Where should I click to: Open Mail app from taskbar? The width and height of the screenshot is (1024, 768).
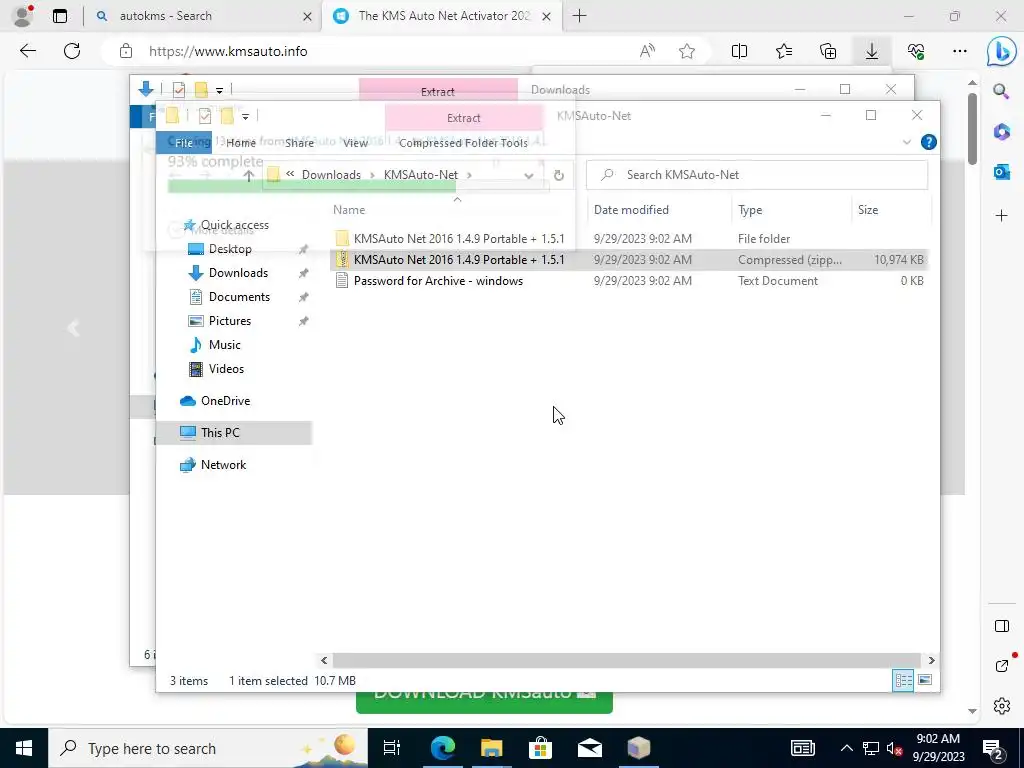click(590, 748)
